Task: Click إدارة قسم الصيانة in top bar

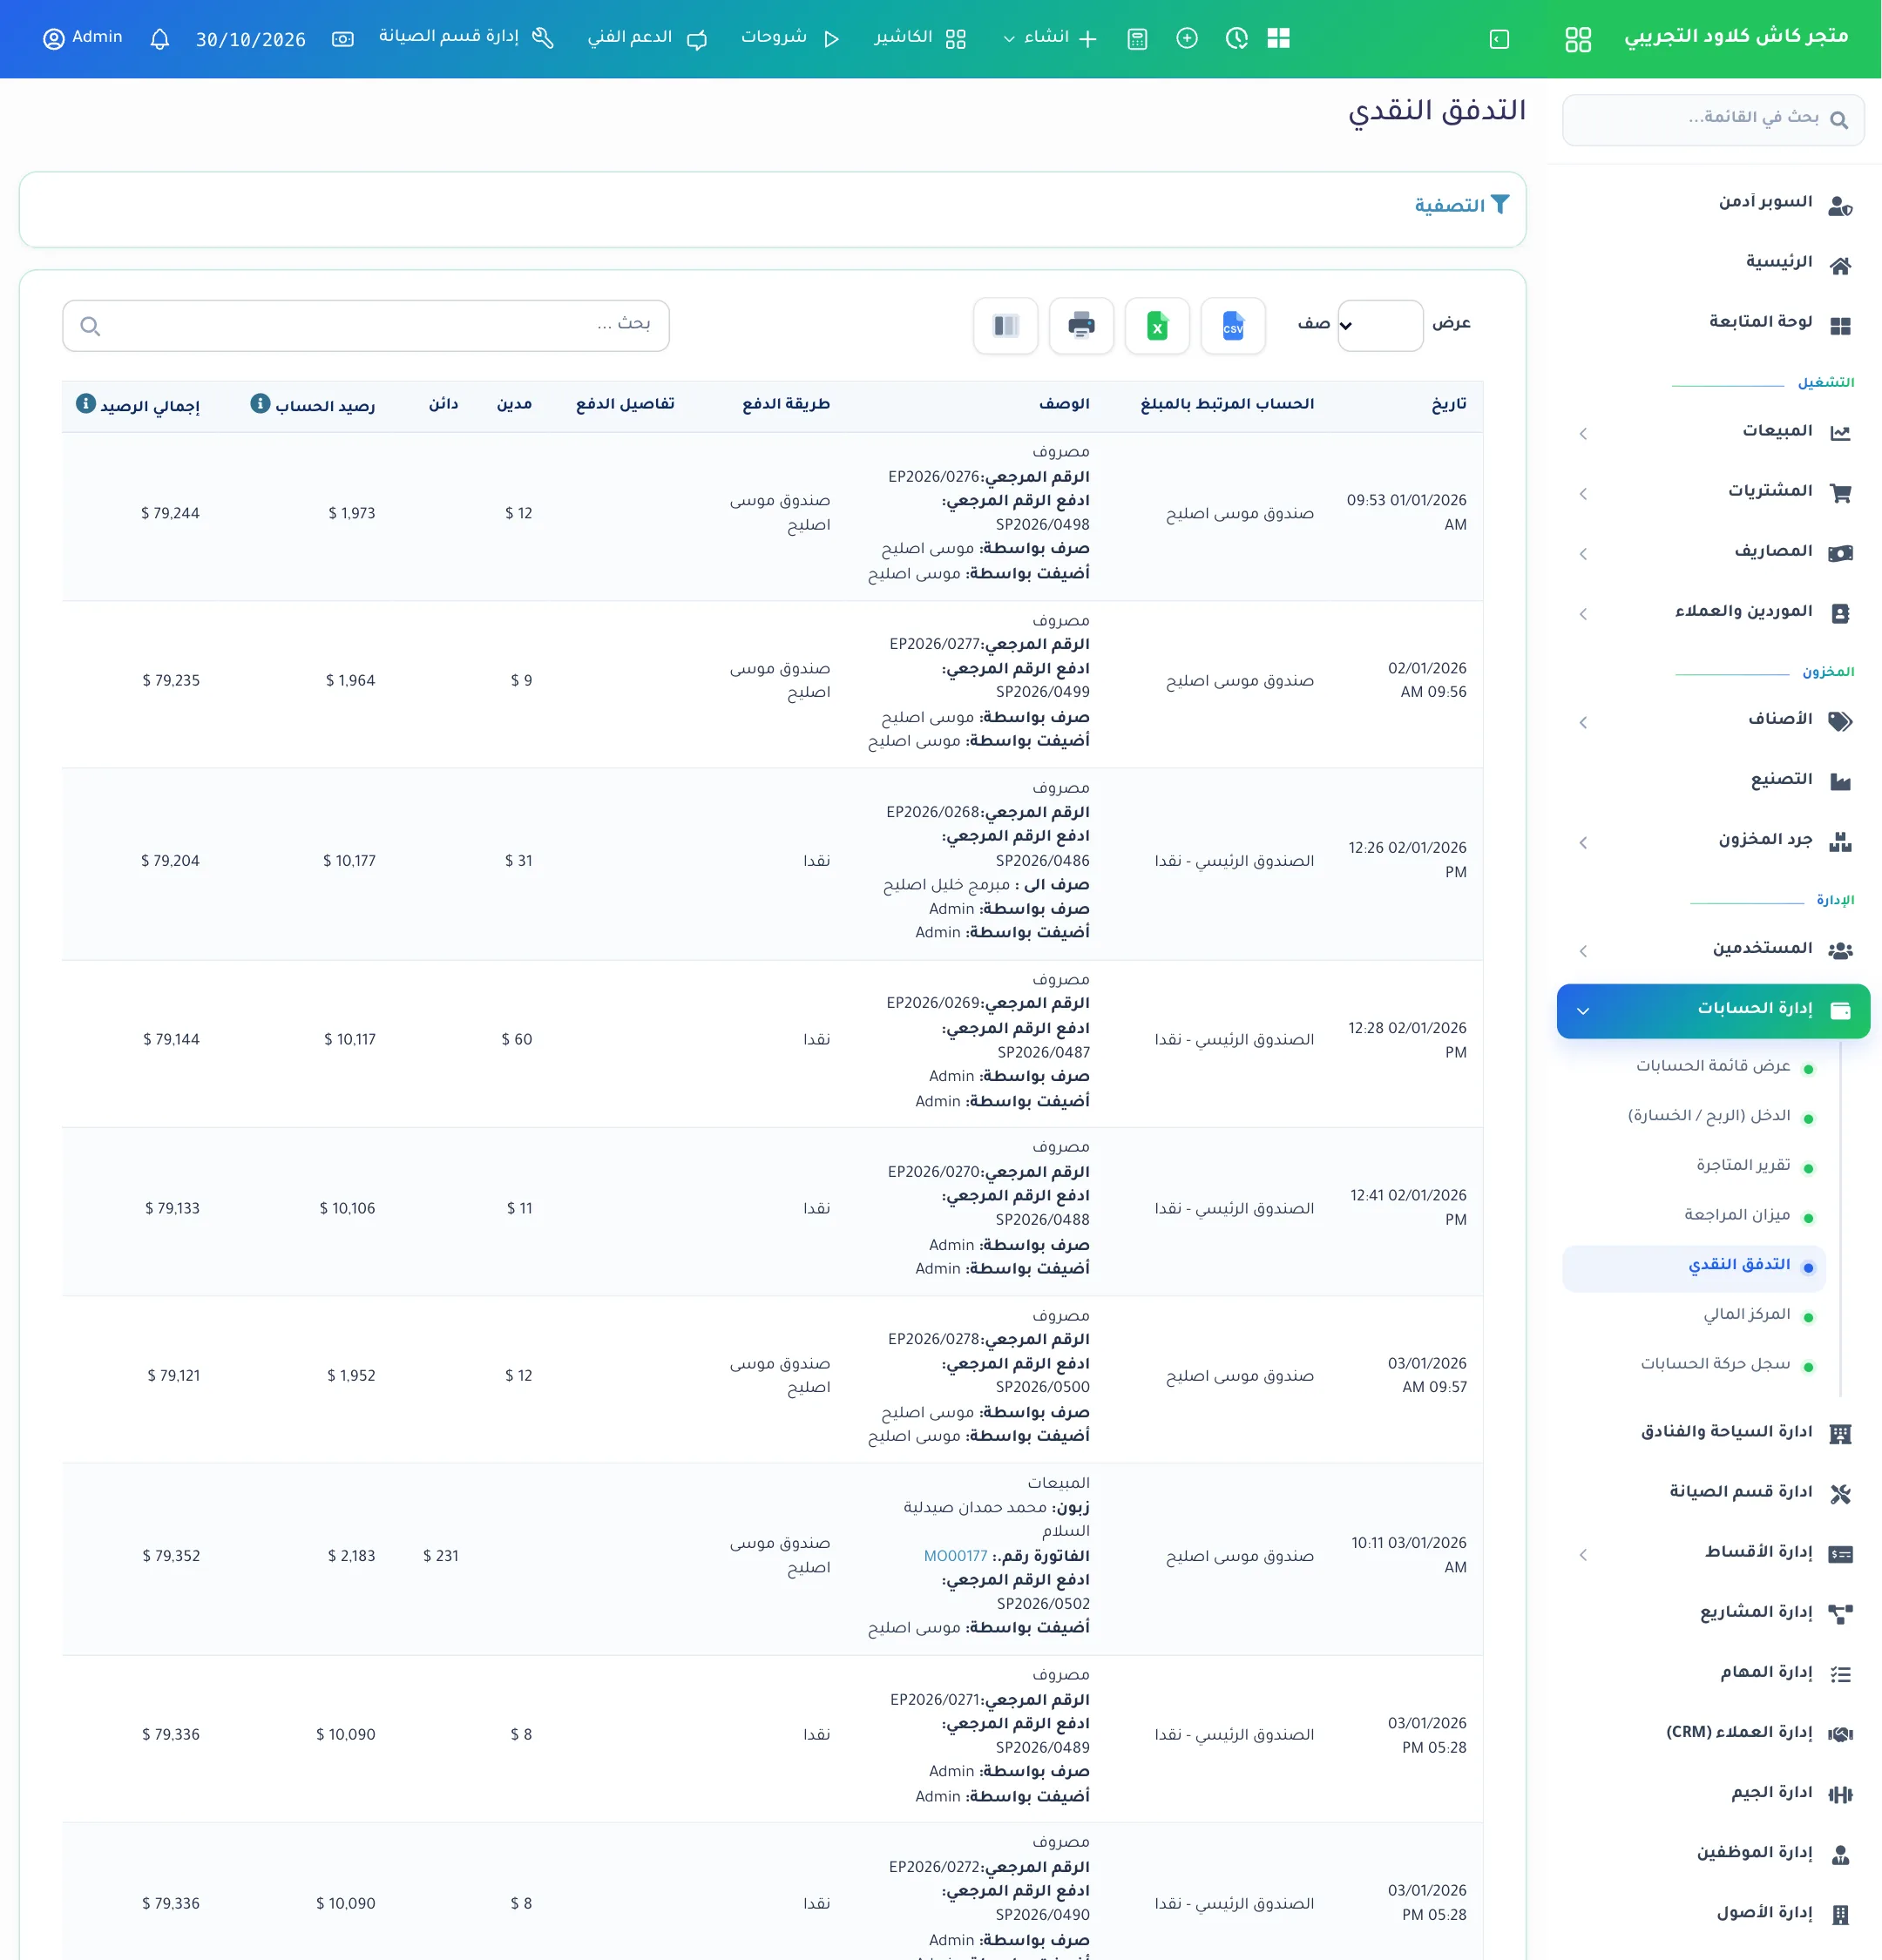Action: click(466, 38)
